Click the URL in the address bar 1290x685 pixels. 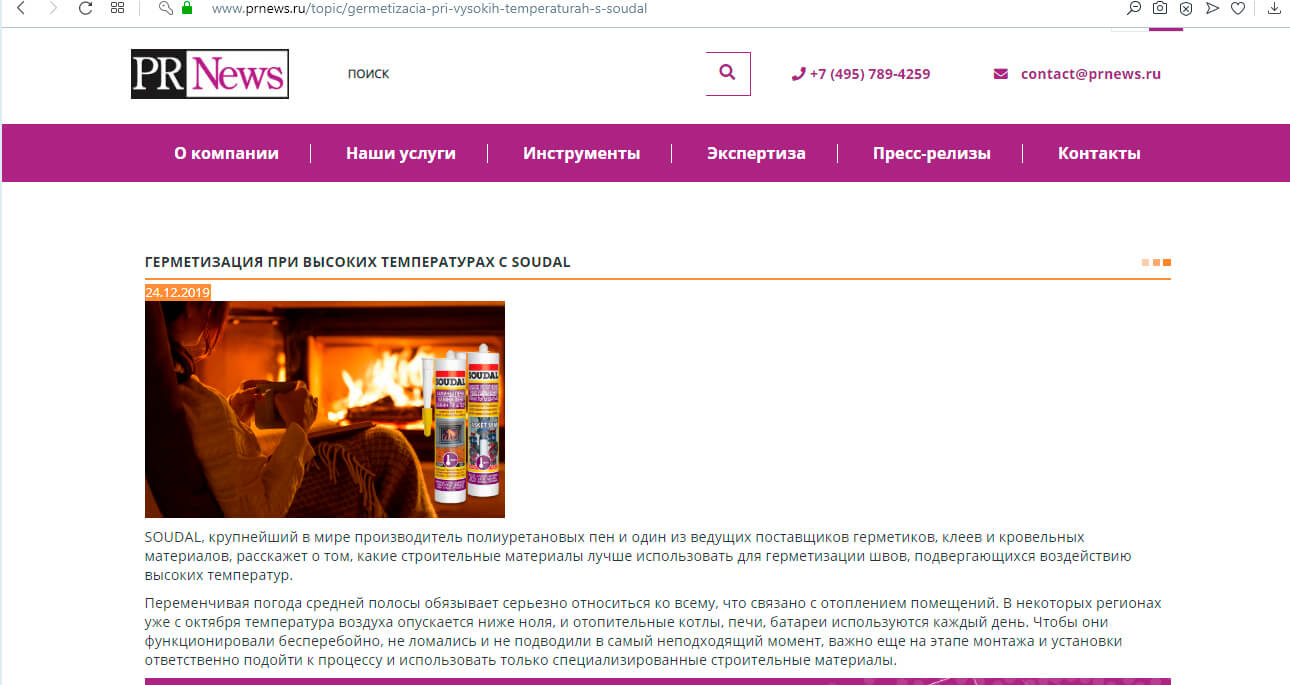[429, 8]
